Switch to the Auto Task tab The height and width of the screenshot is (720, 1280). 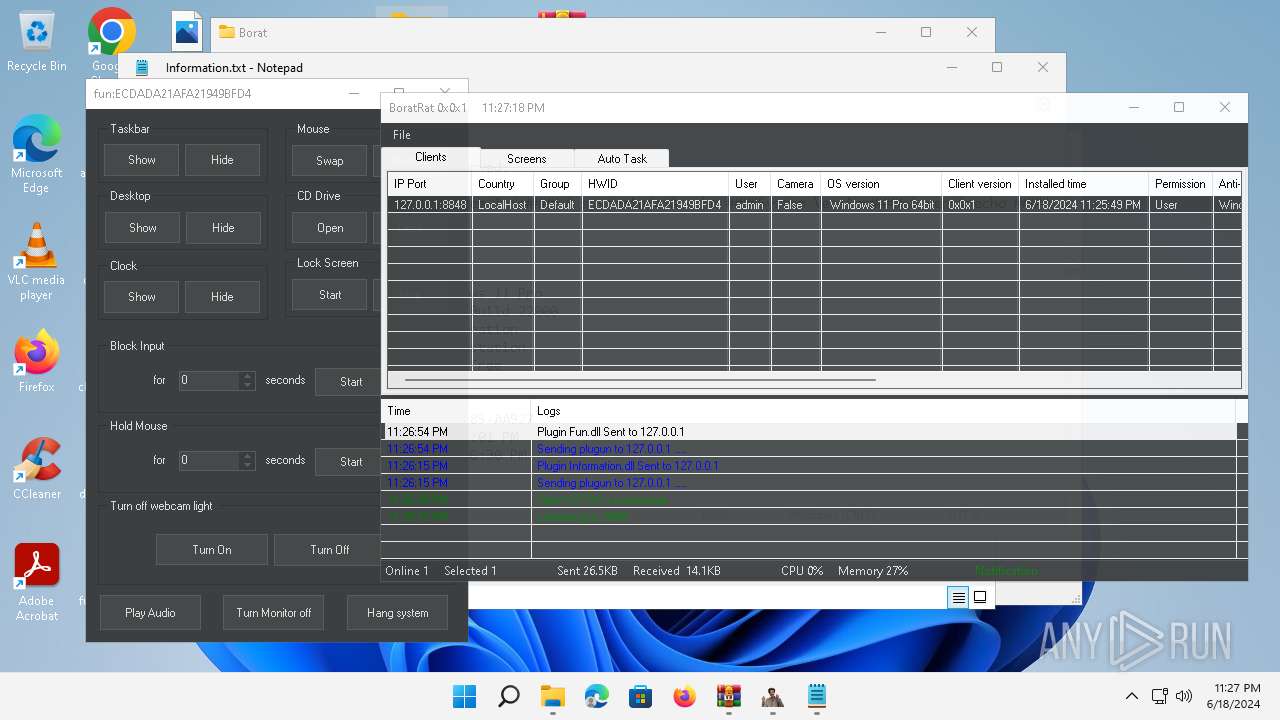622,159
